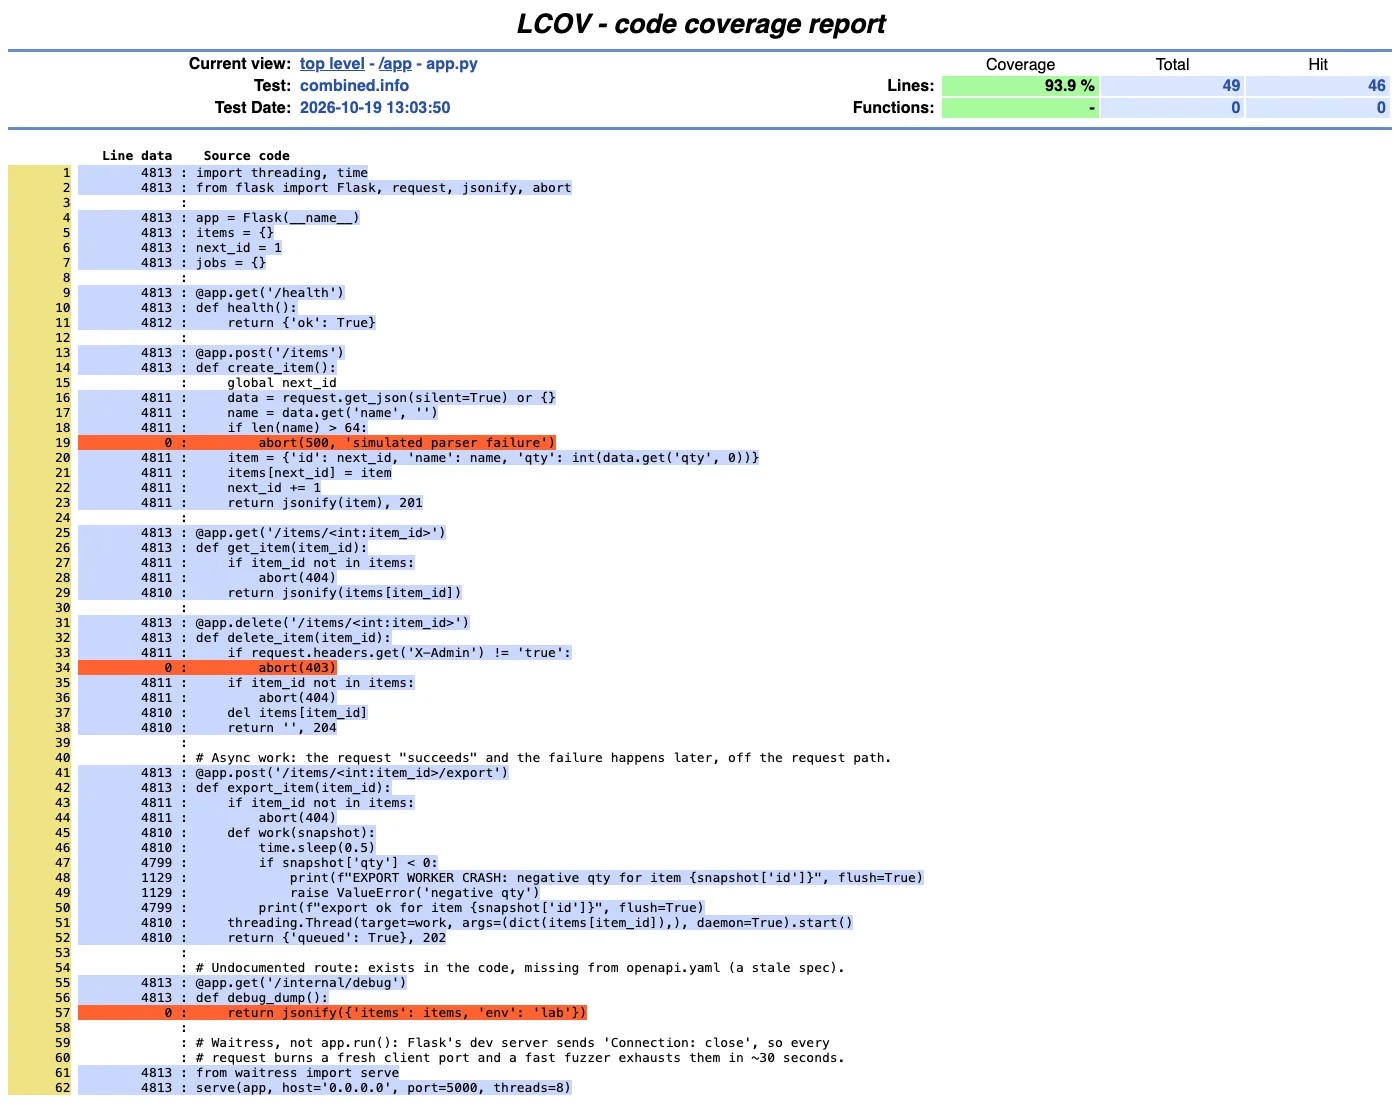Click the test date "2026-10-19 13:03:50"
This screenshot has width=1400, height=1110.
pos(375,108)
